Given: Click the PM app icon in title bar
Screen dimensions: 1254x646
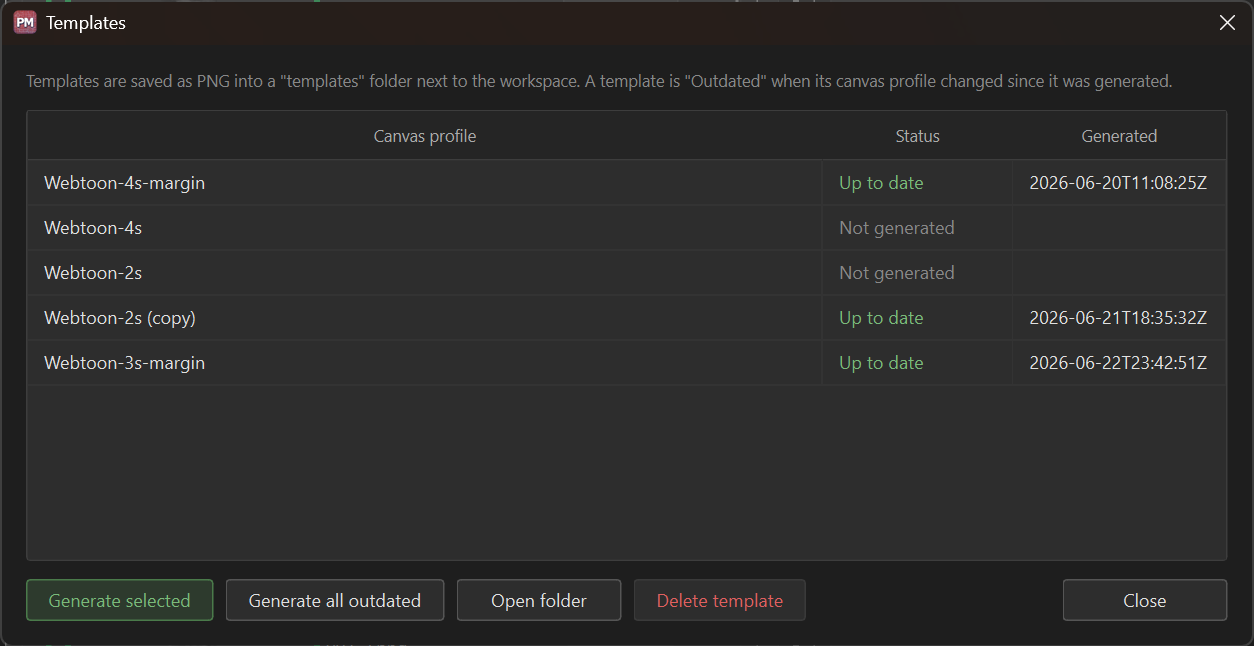Looking at the screenshot, I should pos(25,22).
